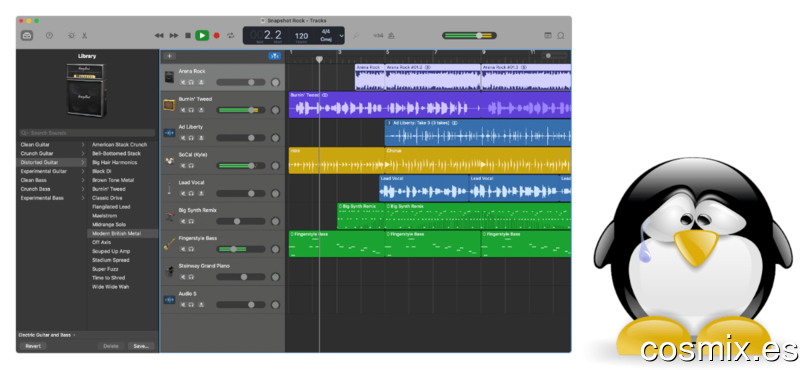Viewport: 800px width, 370px height.
Task: Select the Arena Rock track amp icon
Action: click(x=169, y=77)
